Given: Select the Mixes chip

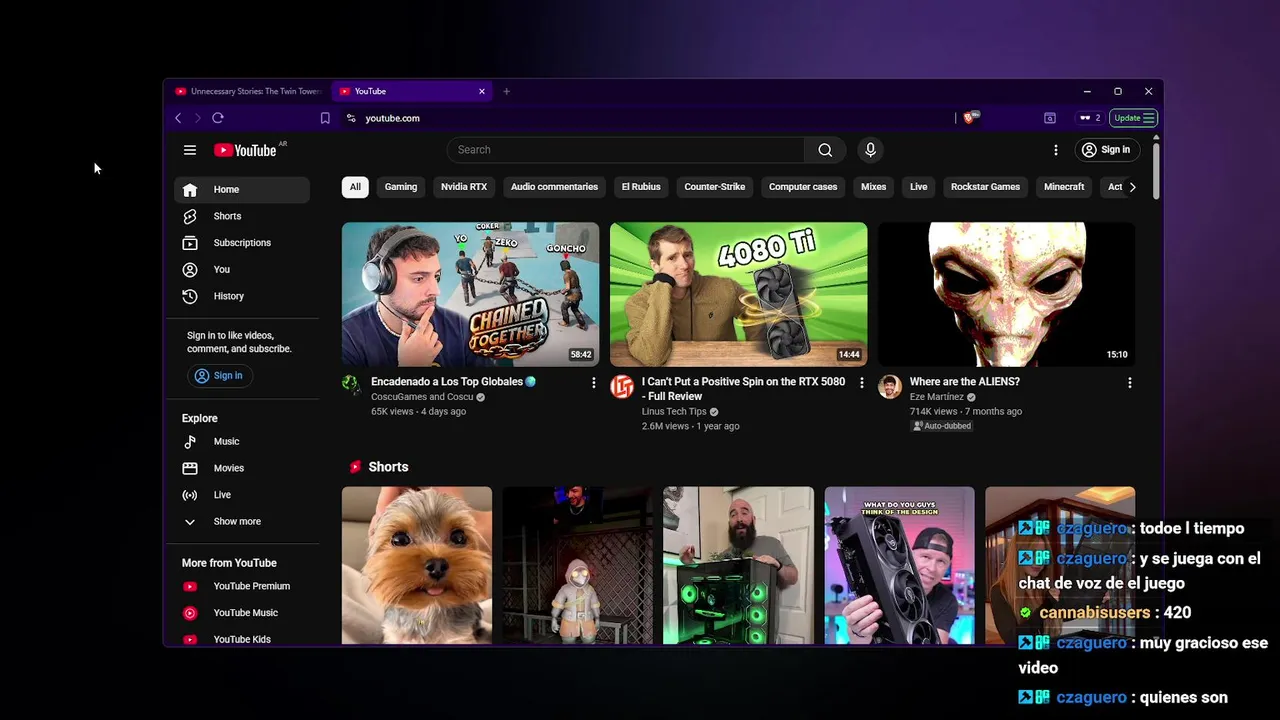Looking at the screenshot, I should click(874, 187).
